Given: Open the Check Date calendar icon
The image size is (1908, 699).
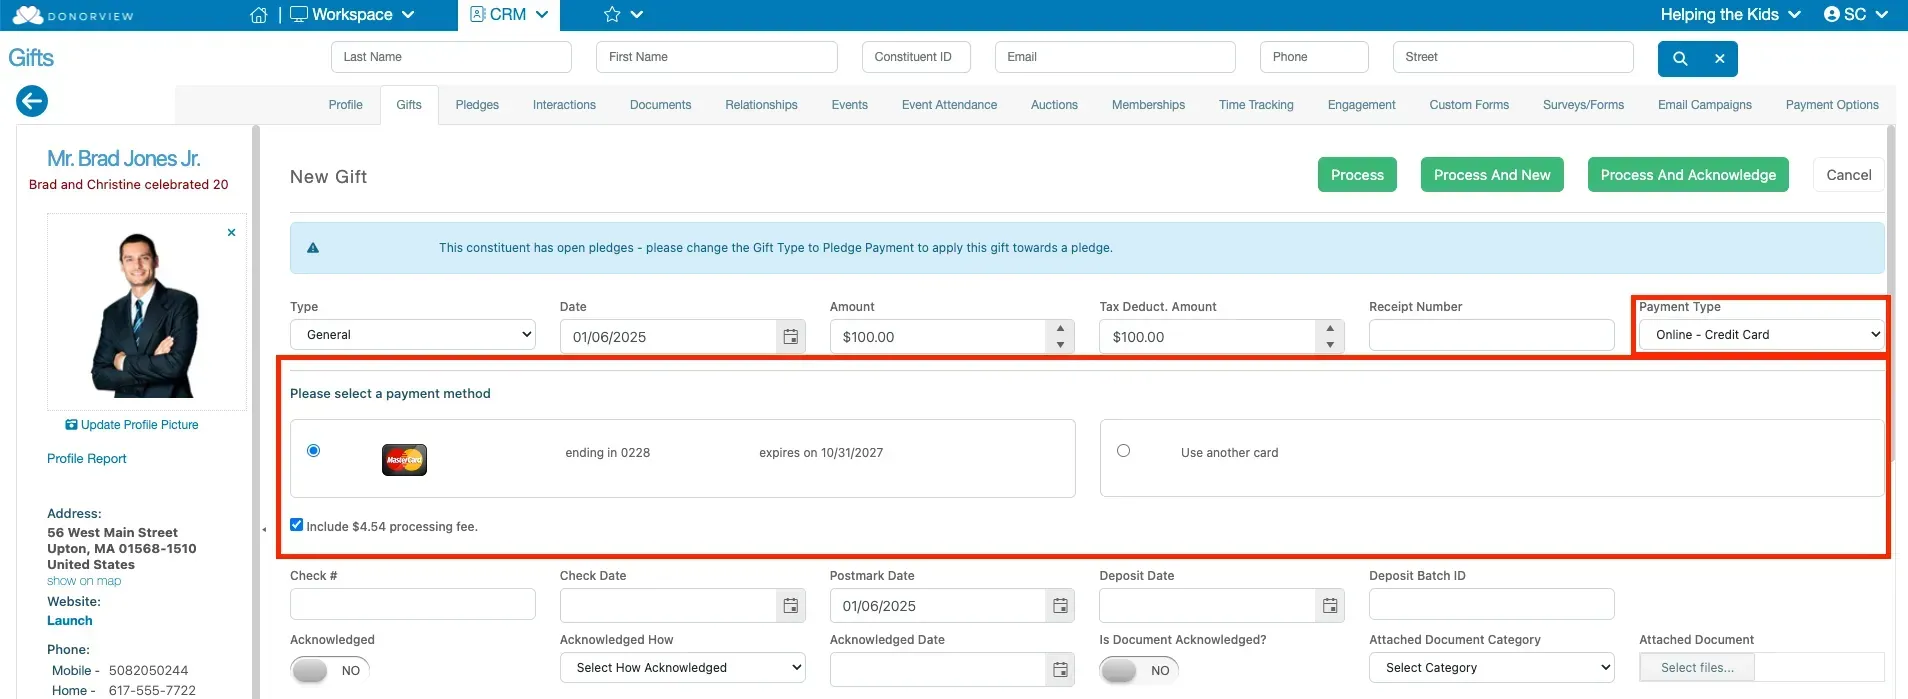Looking at the screenshot, I should (791, 606).
